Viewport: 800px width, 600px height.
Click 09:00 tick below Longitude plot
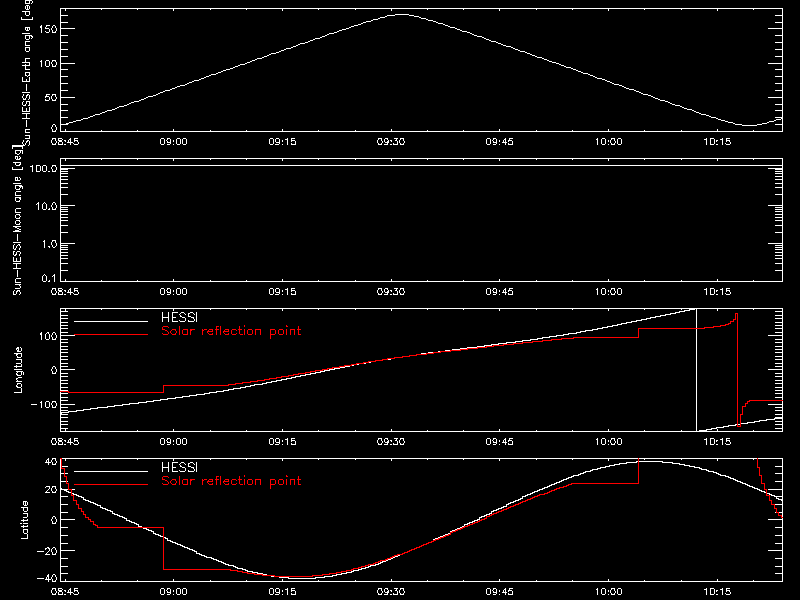pyautogui.click(x=173, y=442)
